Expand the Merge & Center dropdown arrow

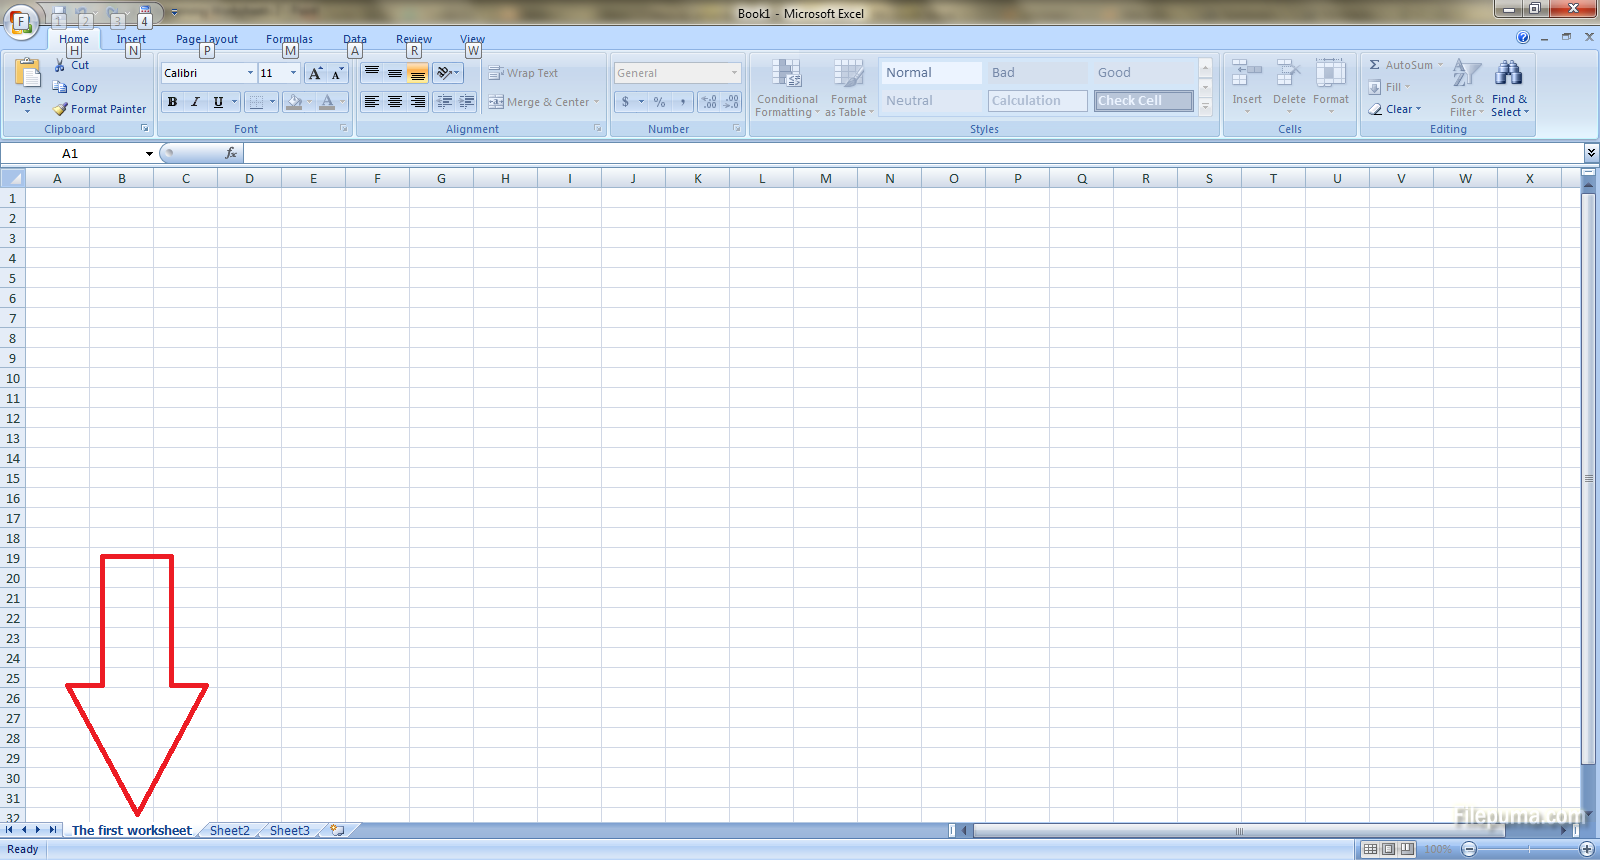coord(596,102)
